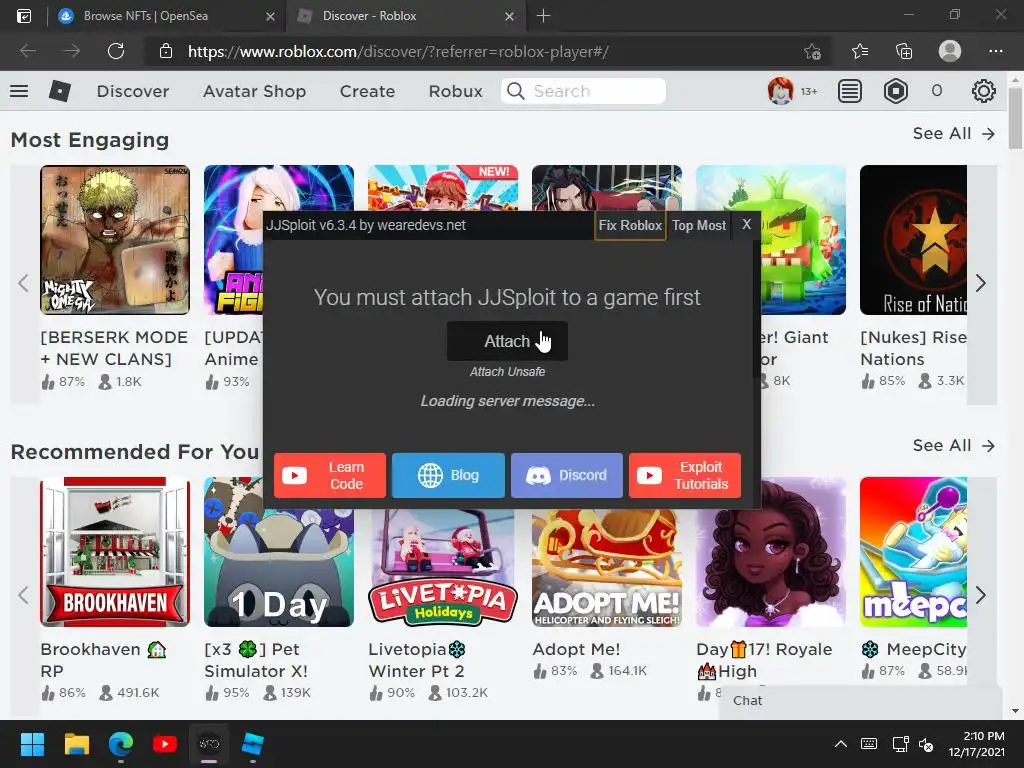Click the Attach button in JJSploit

click(507, 341)
